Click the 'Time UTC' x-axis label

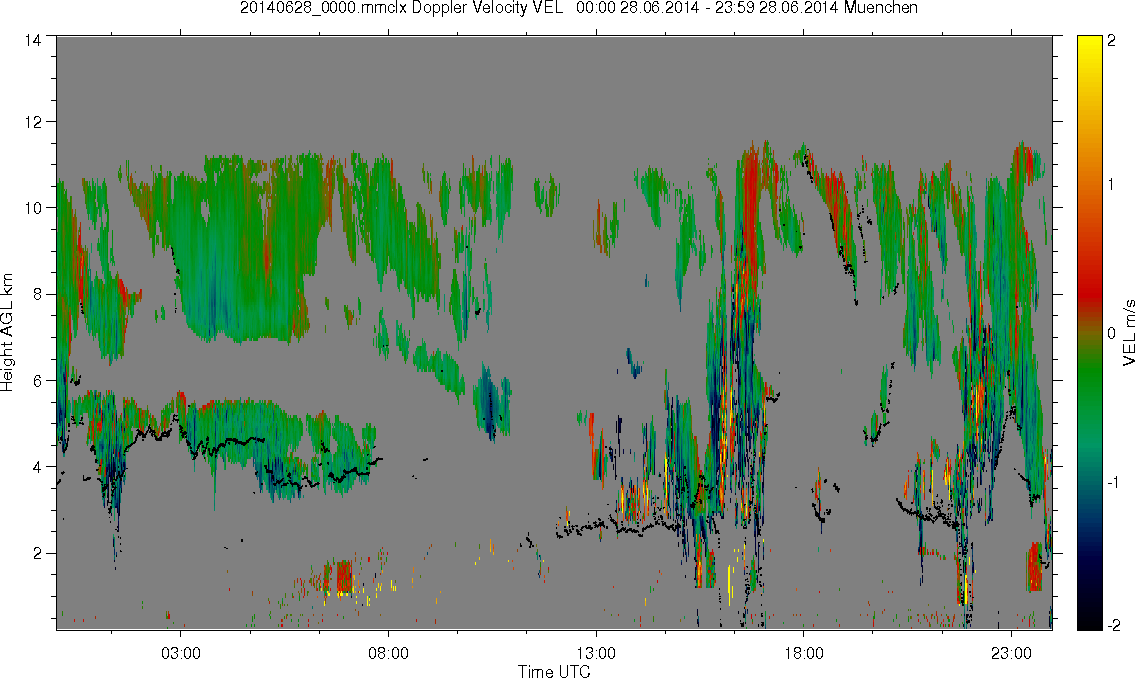coord(554,671)
